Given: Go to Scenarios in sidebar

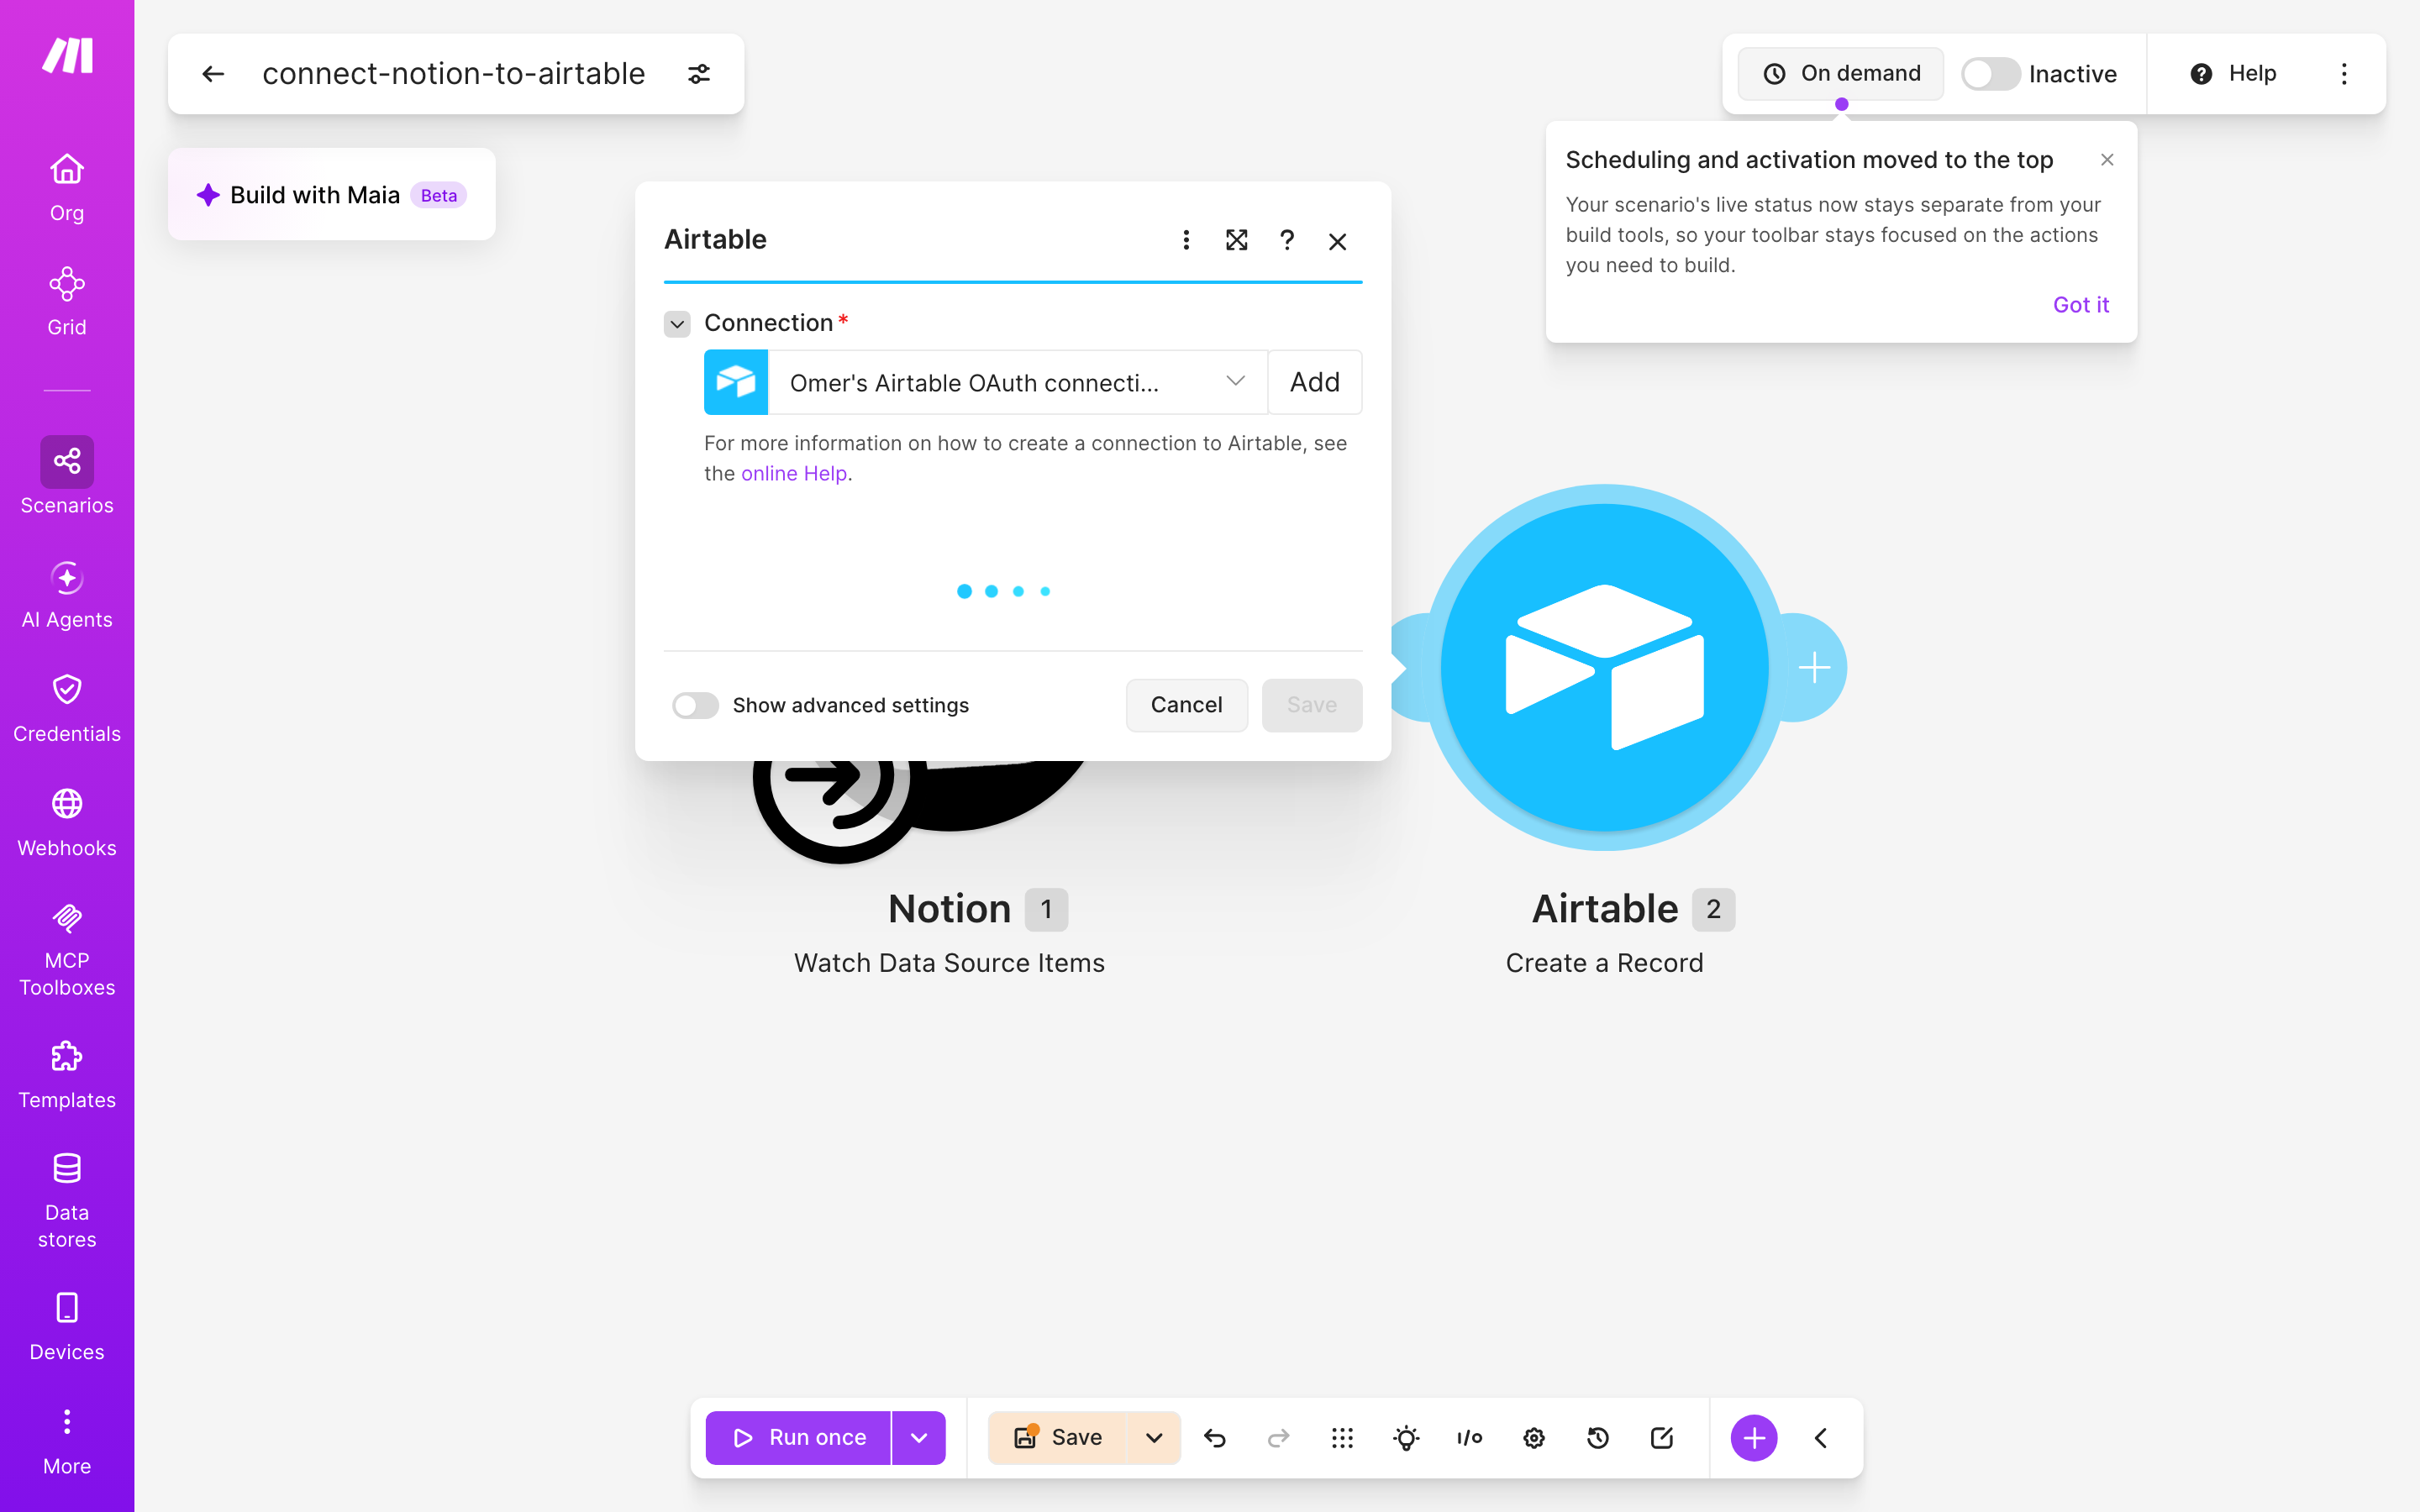Looking at the screenshot, I should coord(67,476).
